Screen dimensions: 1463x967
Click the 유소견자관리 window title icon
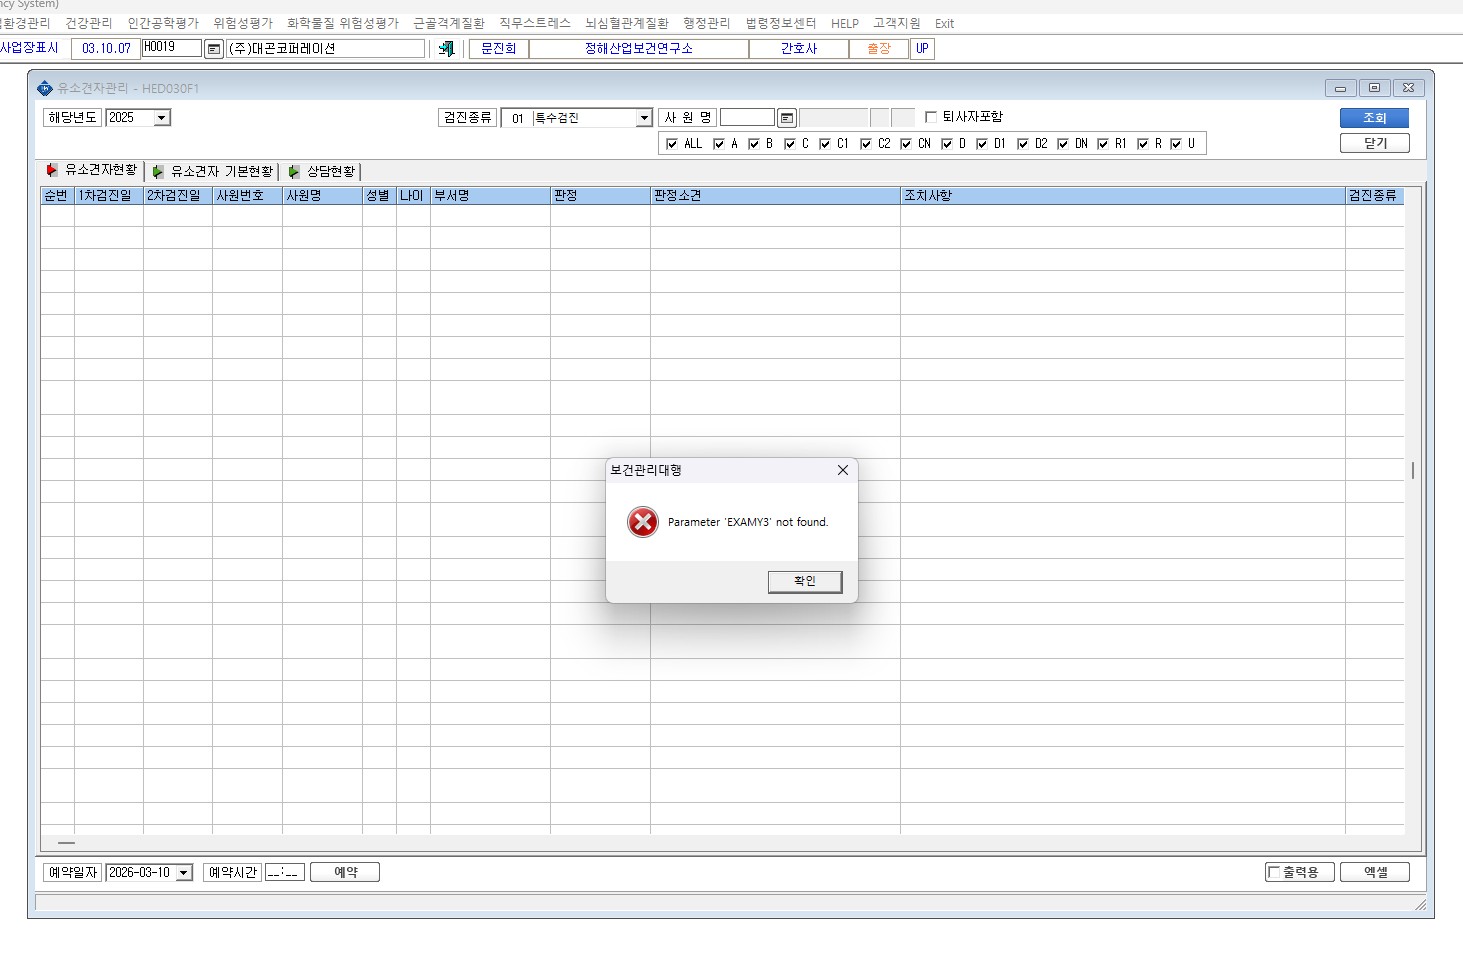point(45,88)
